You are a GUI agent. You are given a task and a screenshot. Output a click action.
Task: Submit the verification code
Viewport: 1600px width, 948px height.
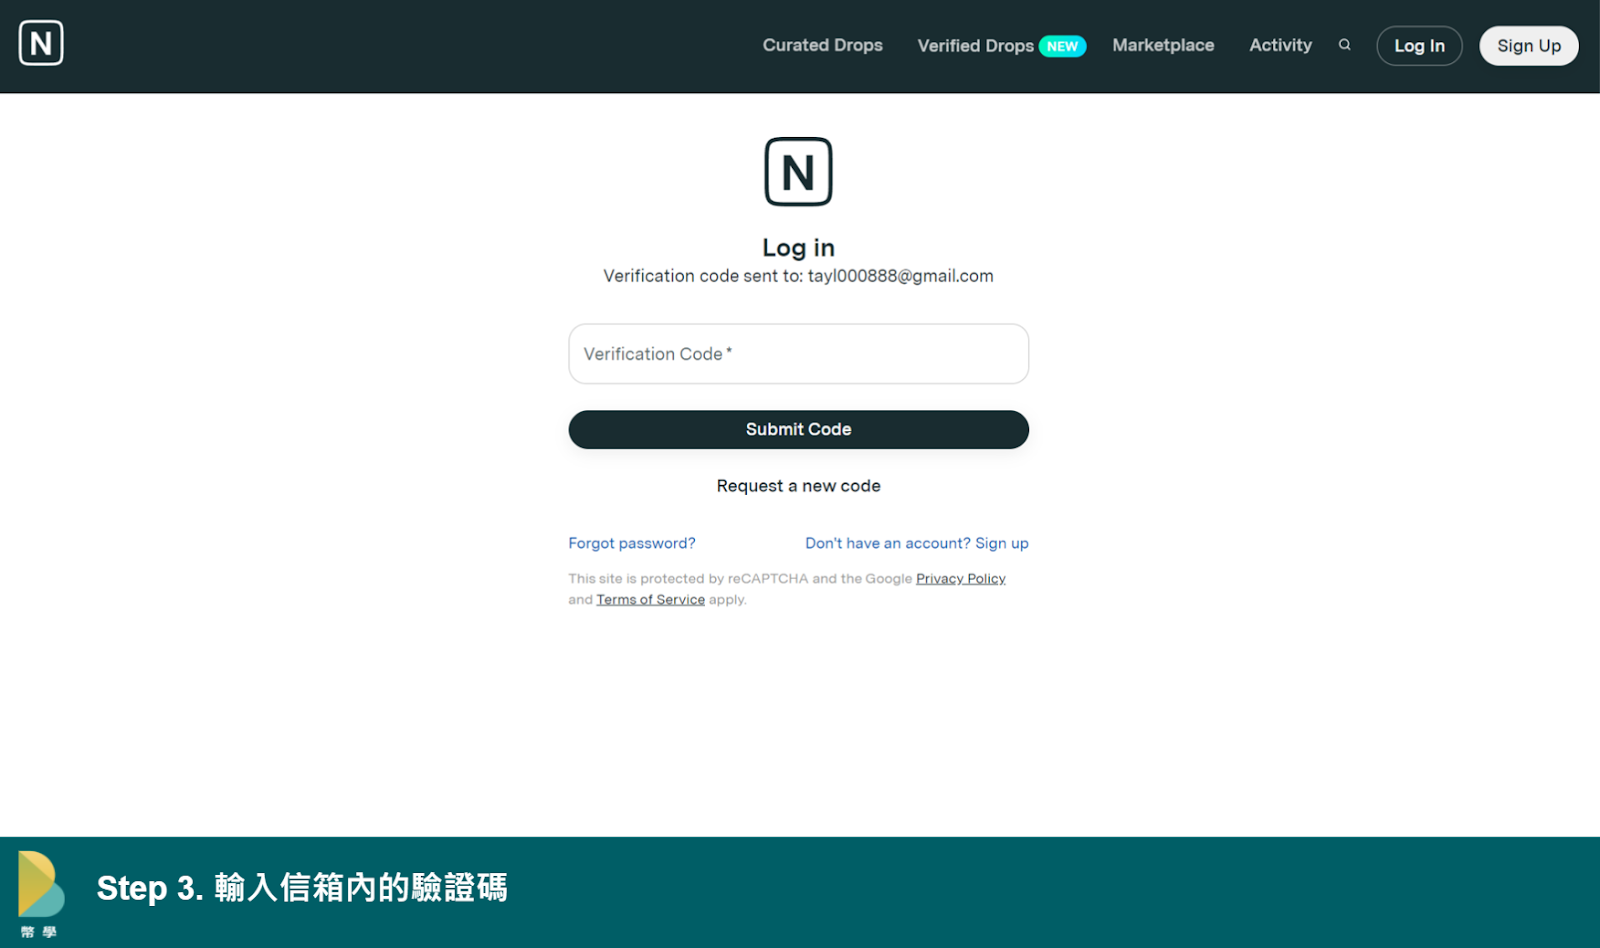pyautogui.click(x=798, y=430)
